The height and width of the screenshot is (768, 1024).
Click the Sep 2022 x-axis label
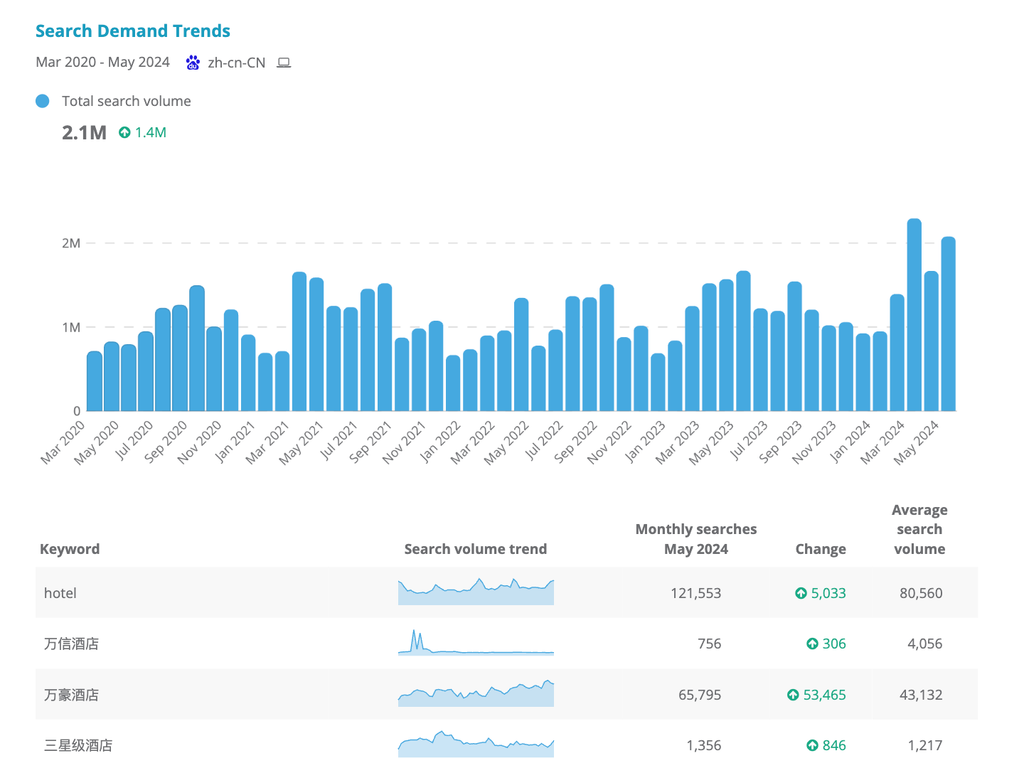tap(575, 443)
